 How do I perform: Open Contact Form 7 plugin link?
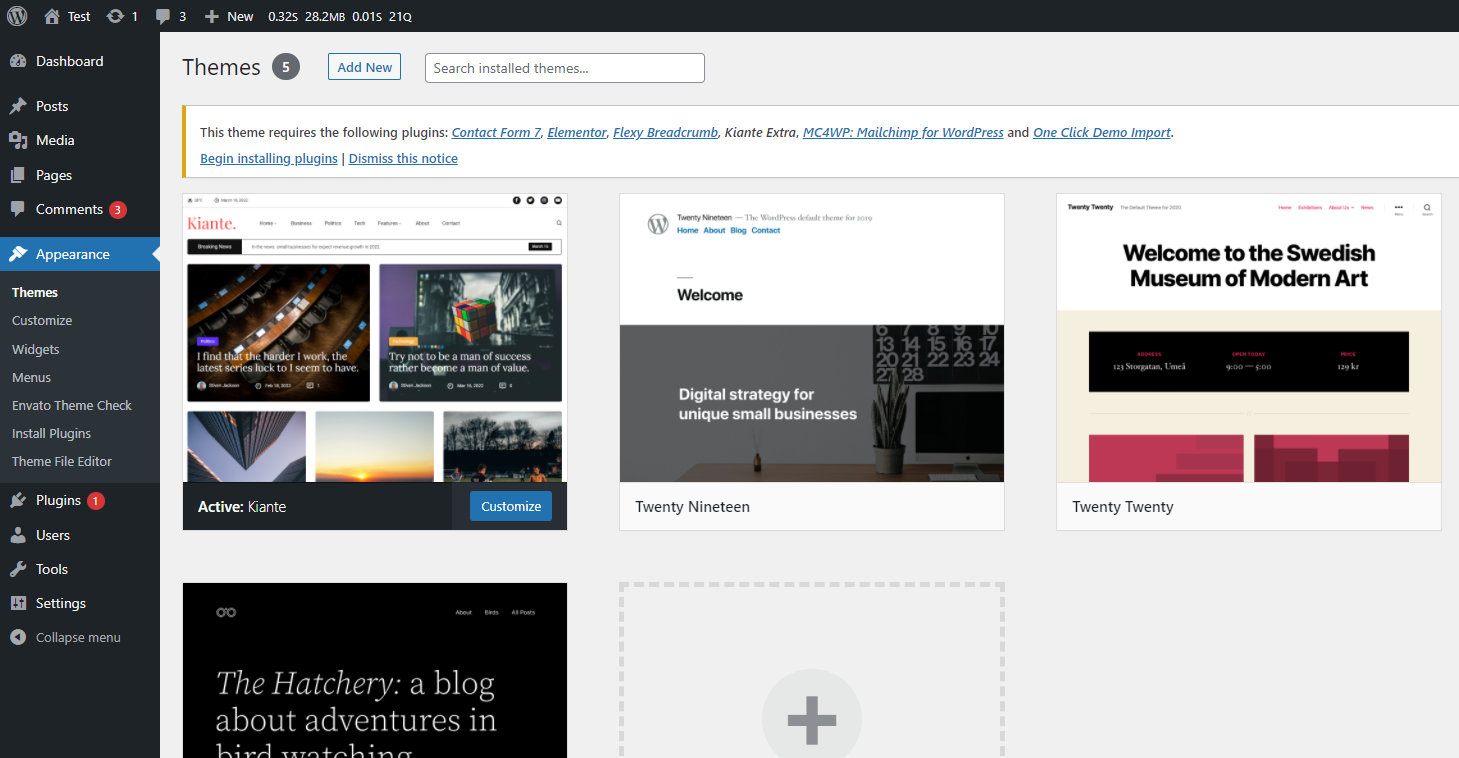496,132
